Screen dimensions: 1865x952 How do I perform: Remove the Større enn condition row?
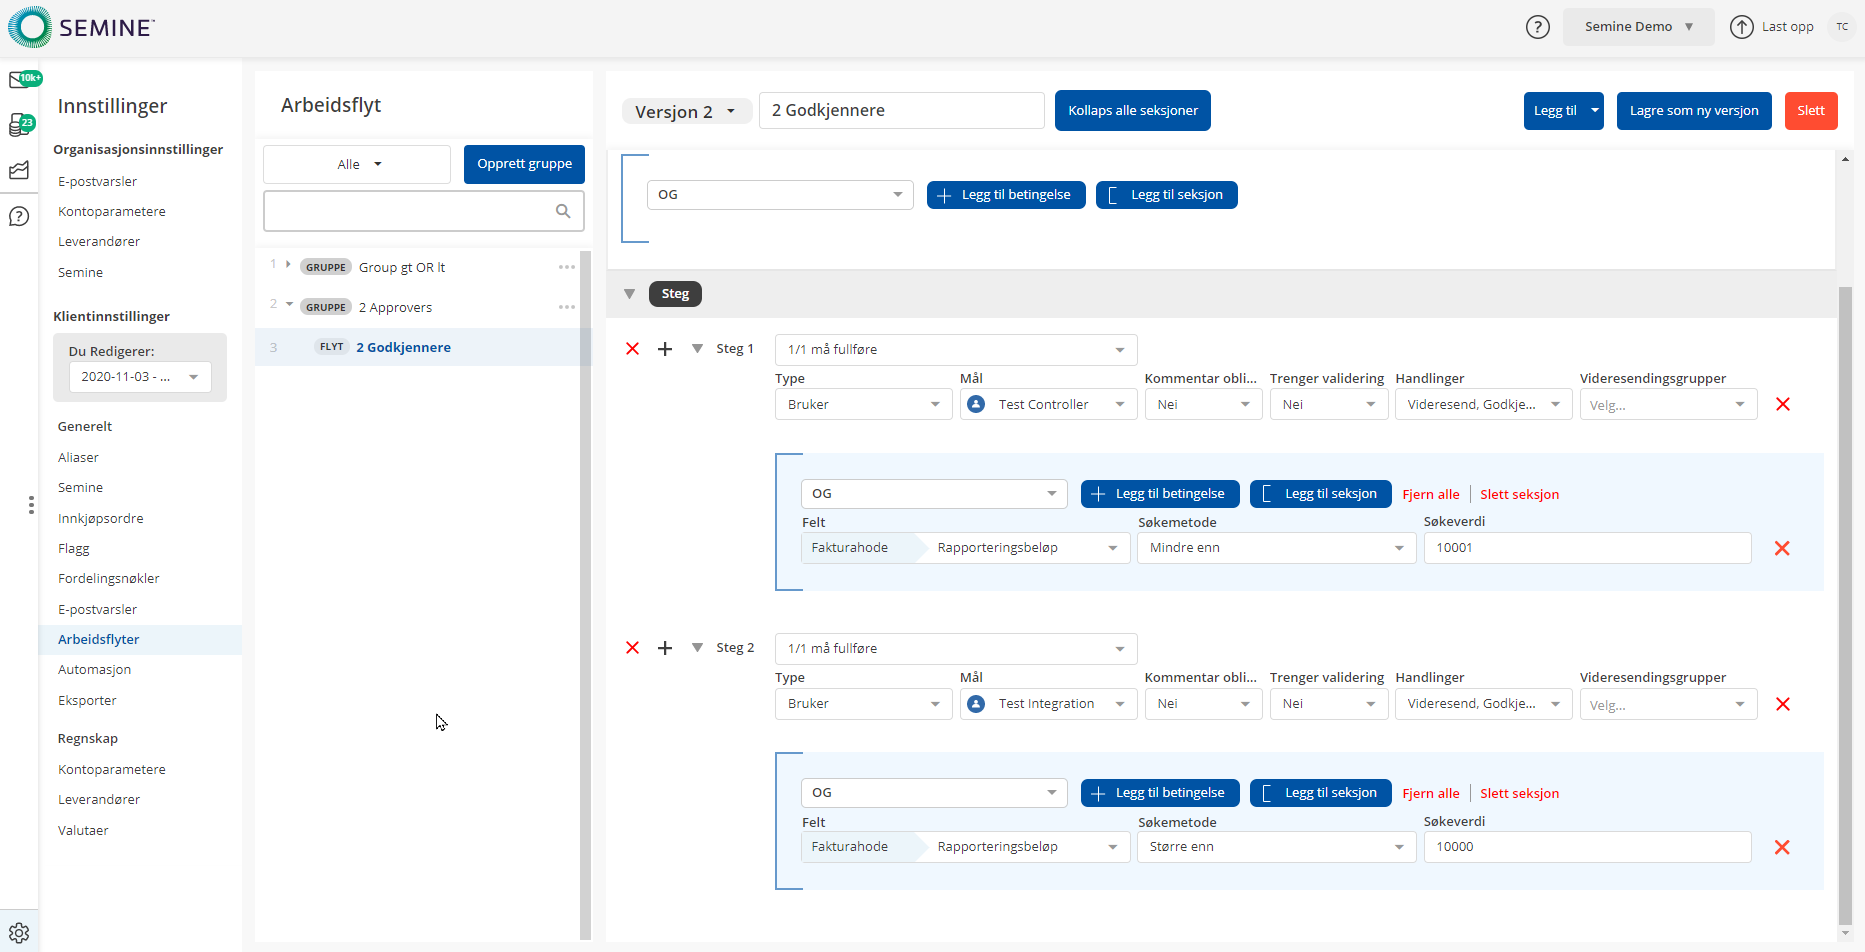click(x=1781, y=847)
